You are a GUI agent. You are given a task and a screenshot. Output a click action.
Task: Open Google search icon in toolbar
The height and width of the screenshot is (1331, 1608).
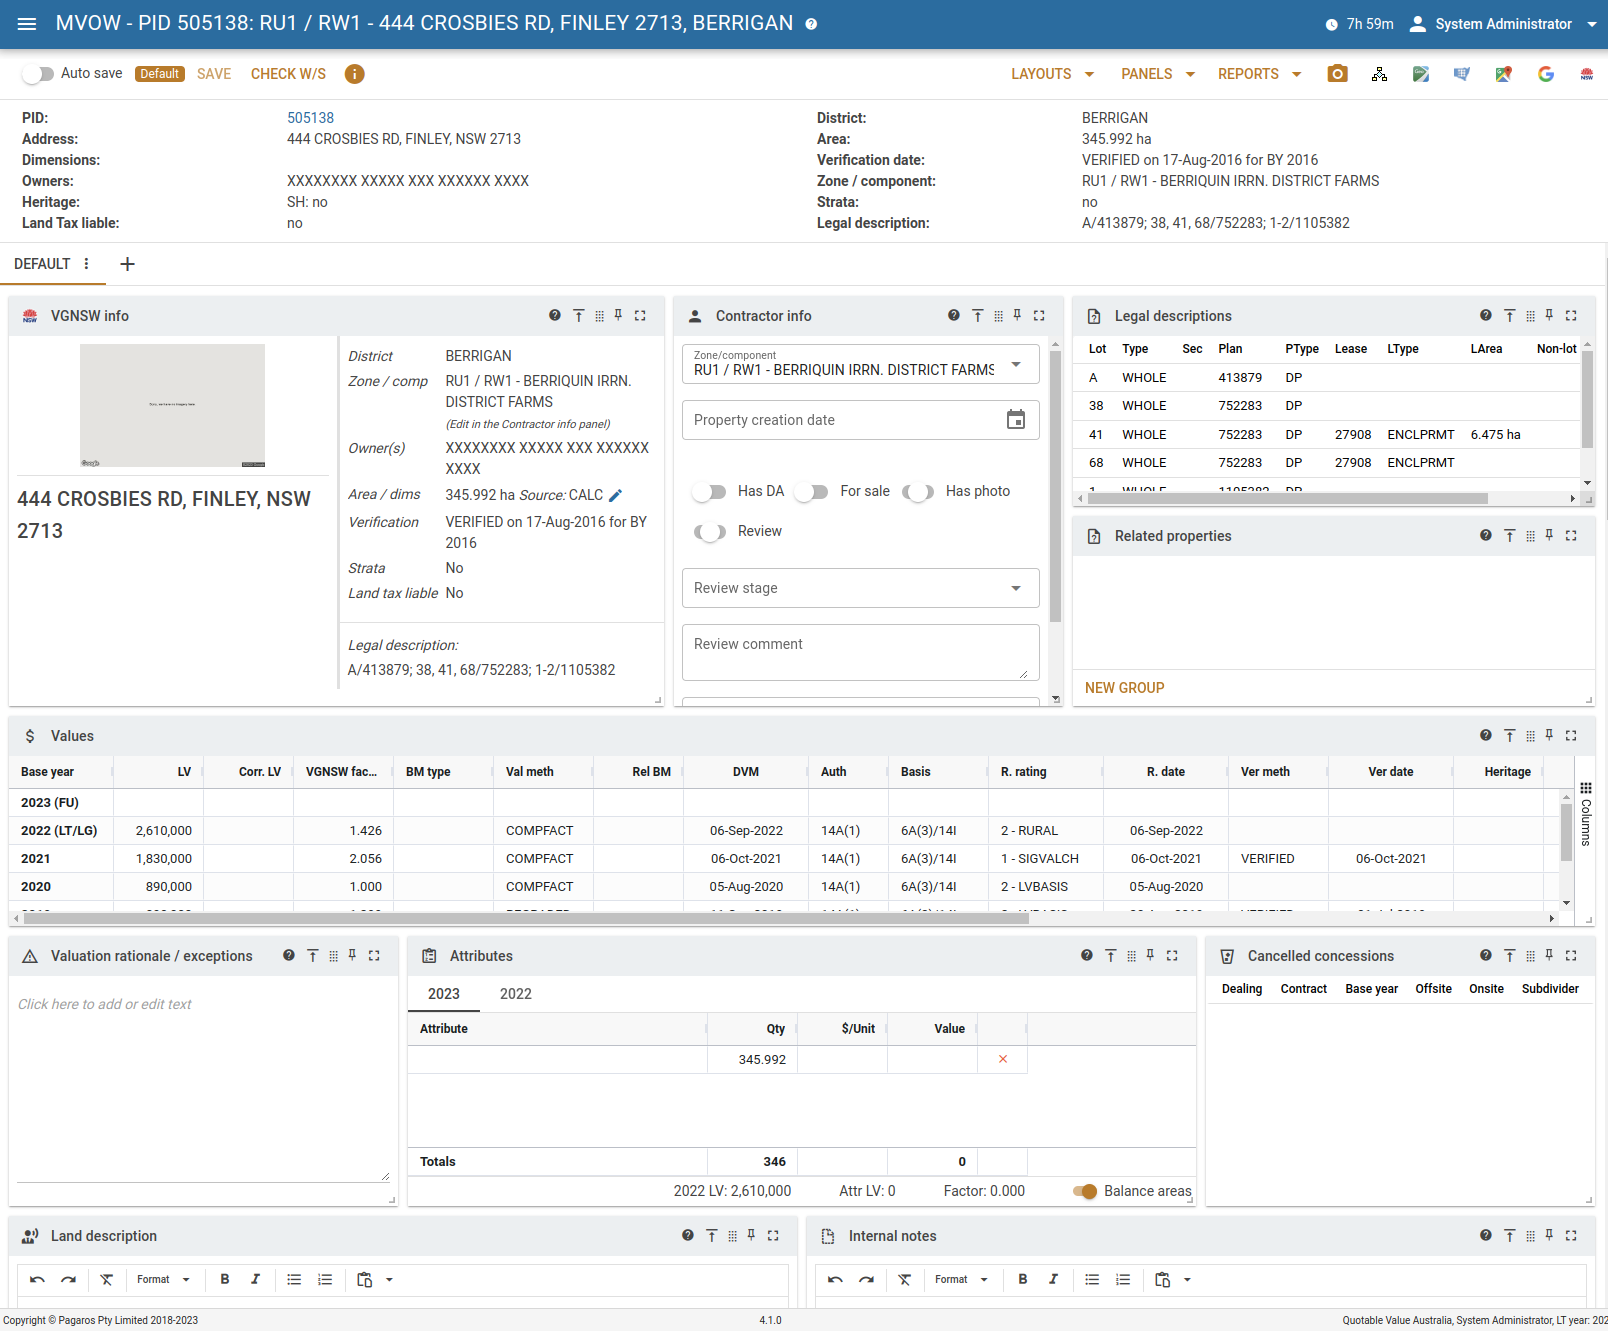[x=1545, y=74]
